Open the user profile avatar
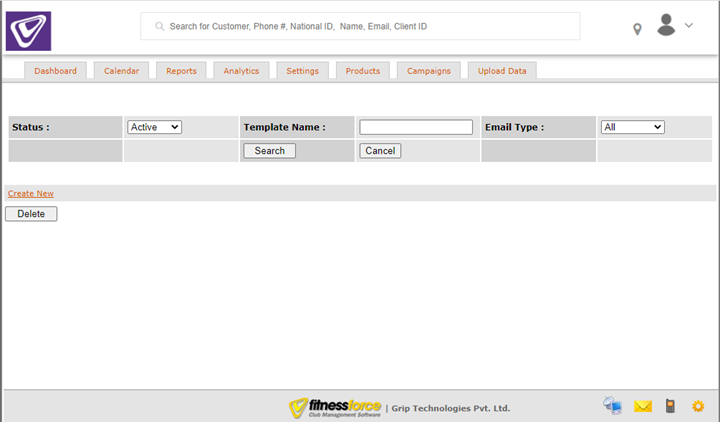 click(x=666, y=25)
